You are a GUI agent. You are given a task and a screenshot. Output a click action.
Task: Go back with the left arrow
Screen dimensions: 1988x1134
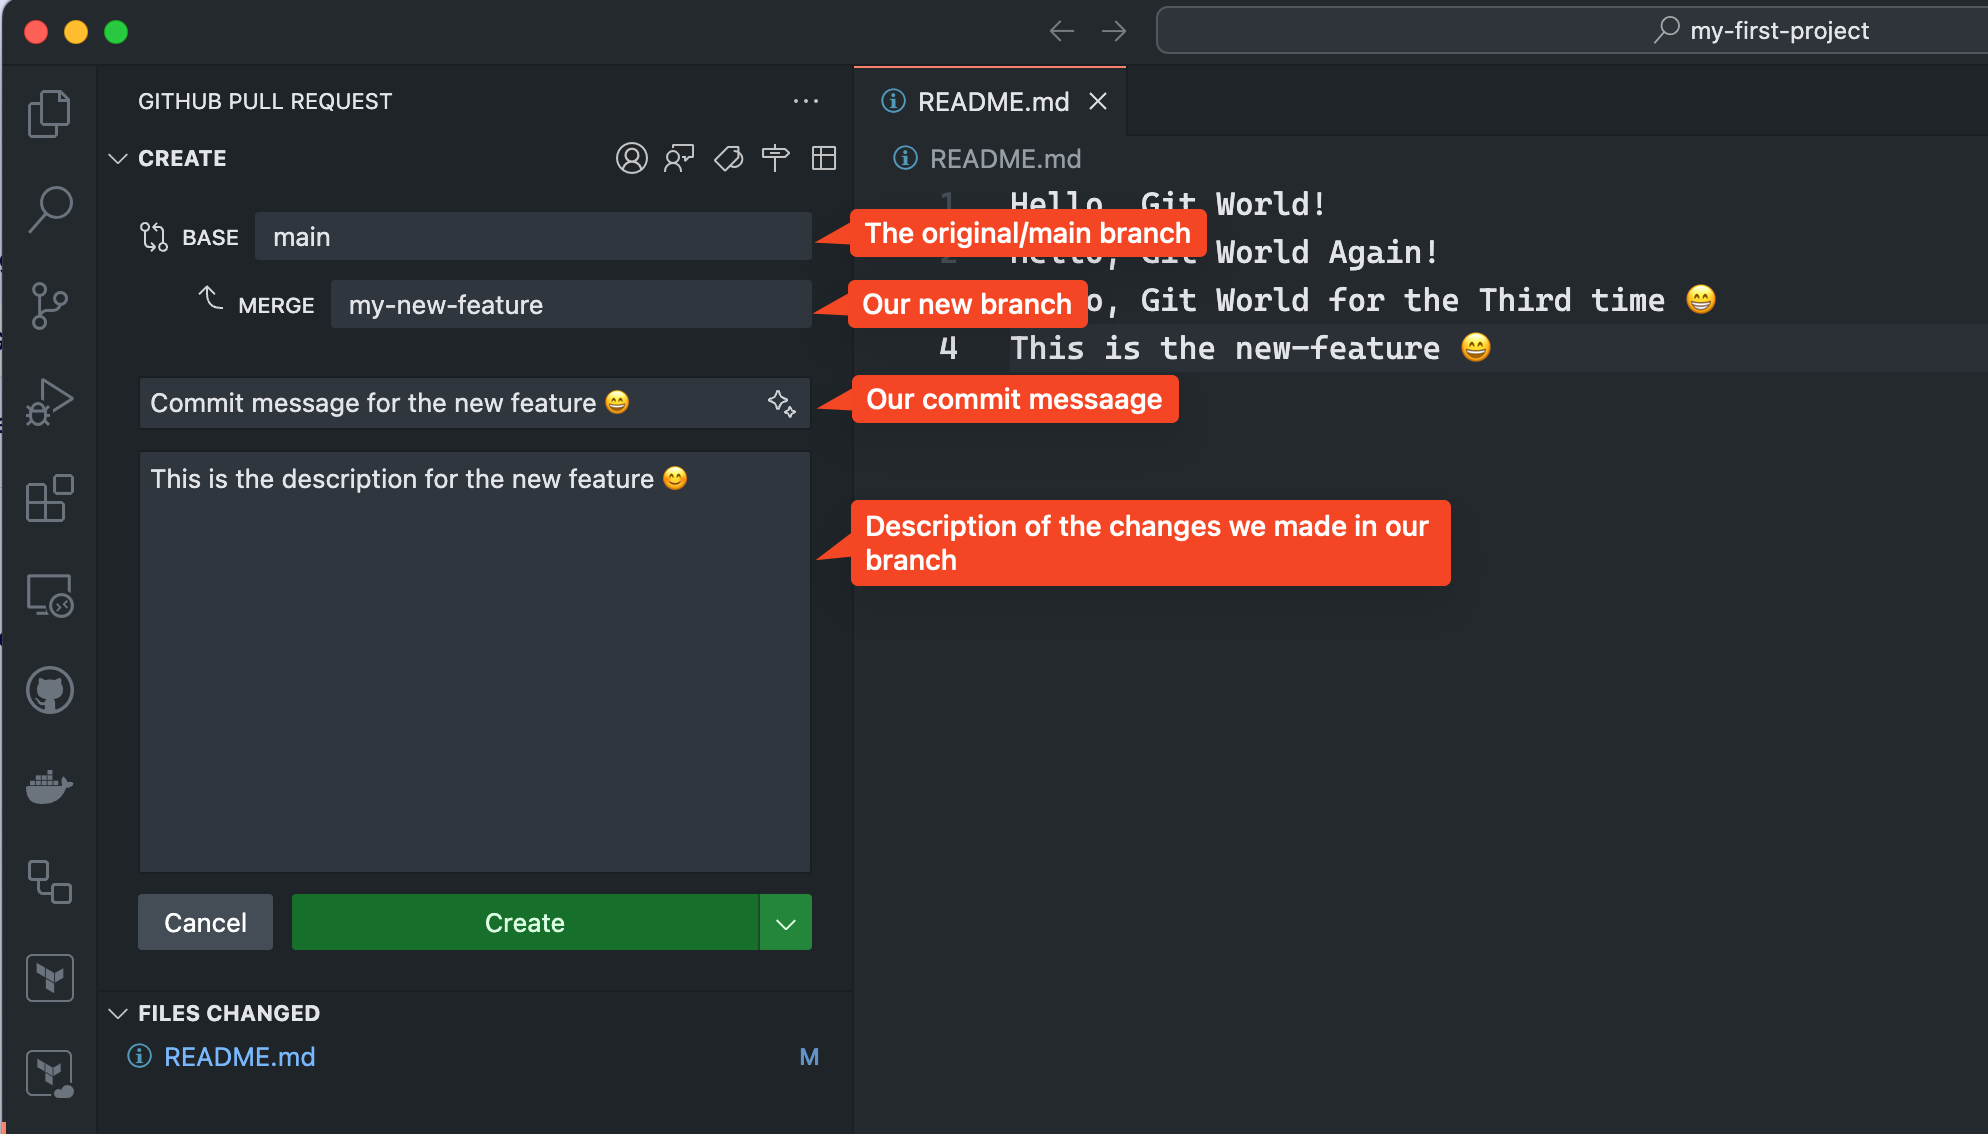(x=1062, y=31)
